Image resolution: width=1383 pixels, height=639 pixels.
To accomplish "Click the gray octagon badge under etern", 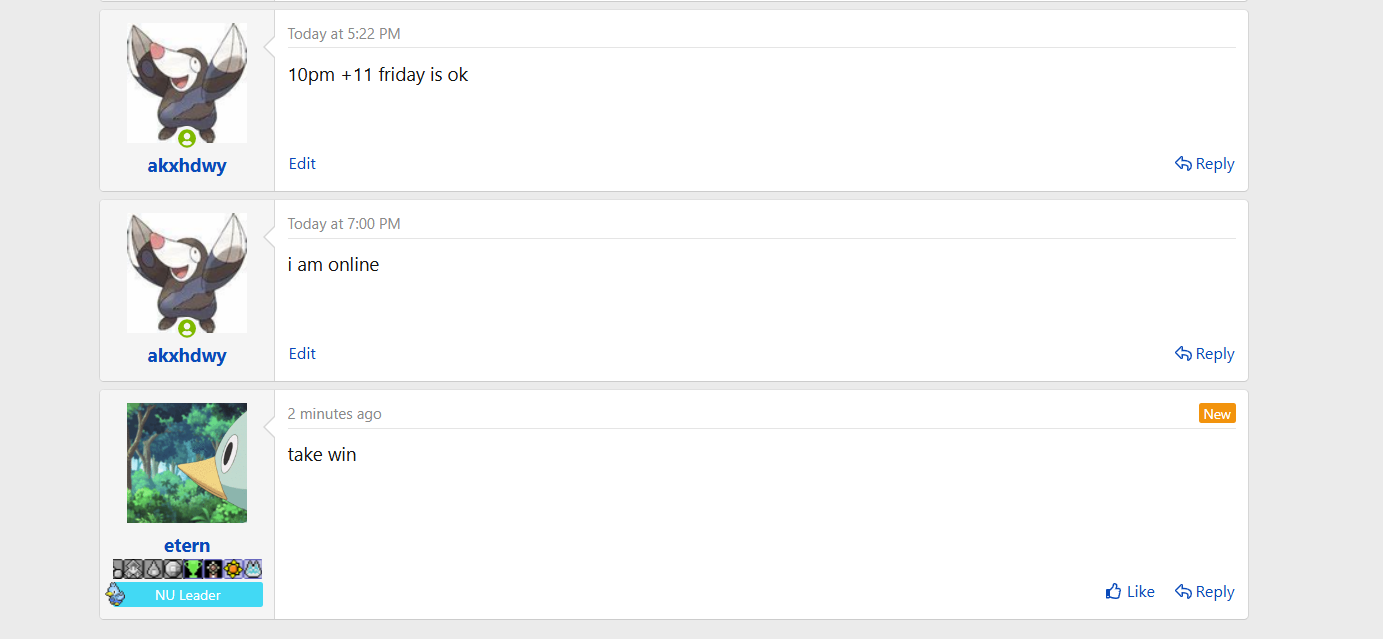I will (x=173, y=569).
